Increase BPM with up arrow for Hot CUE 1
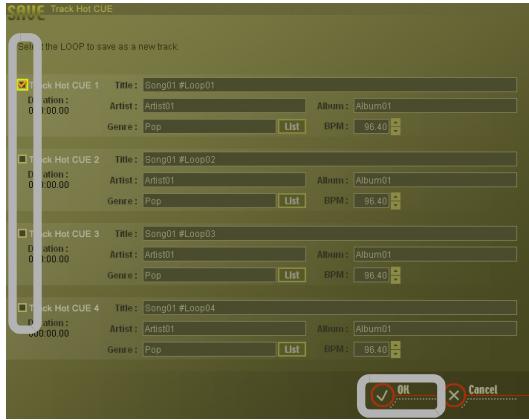 [395, 122]
